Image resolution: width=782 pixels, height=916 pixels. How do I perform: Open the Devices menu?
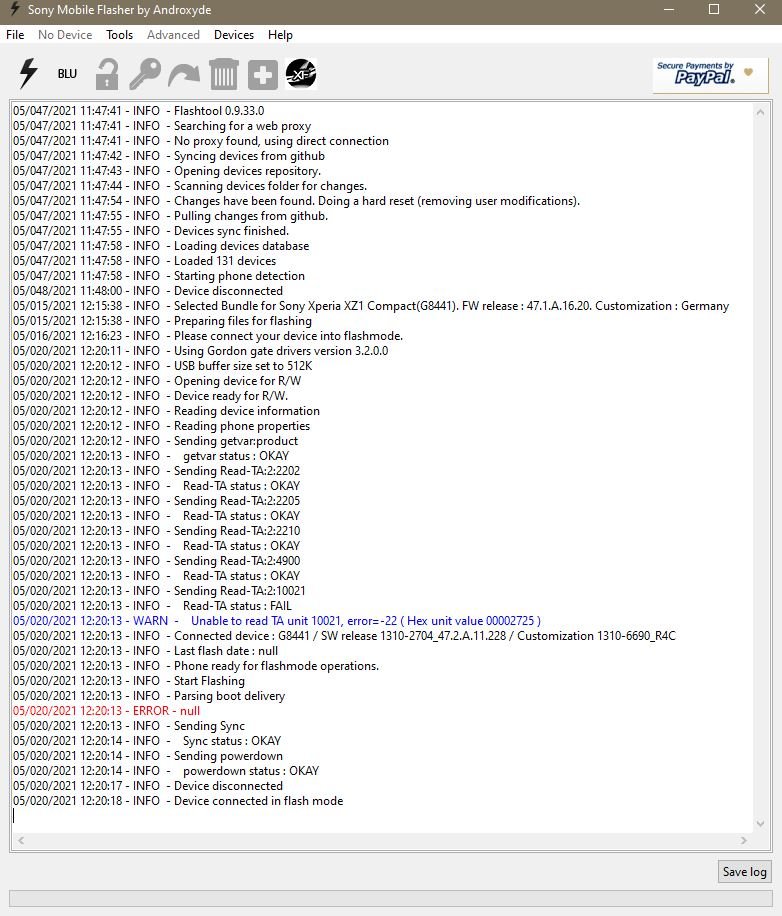tap(234, 34)
